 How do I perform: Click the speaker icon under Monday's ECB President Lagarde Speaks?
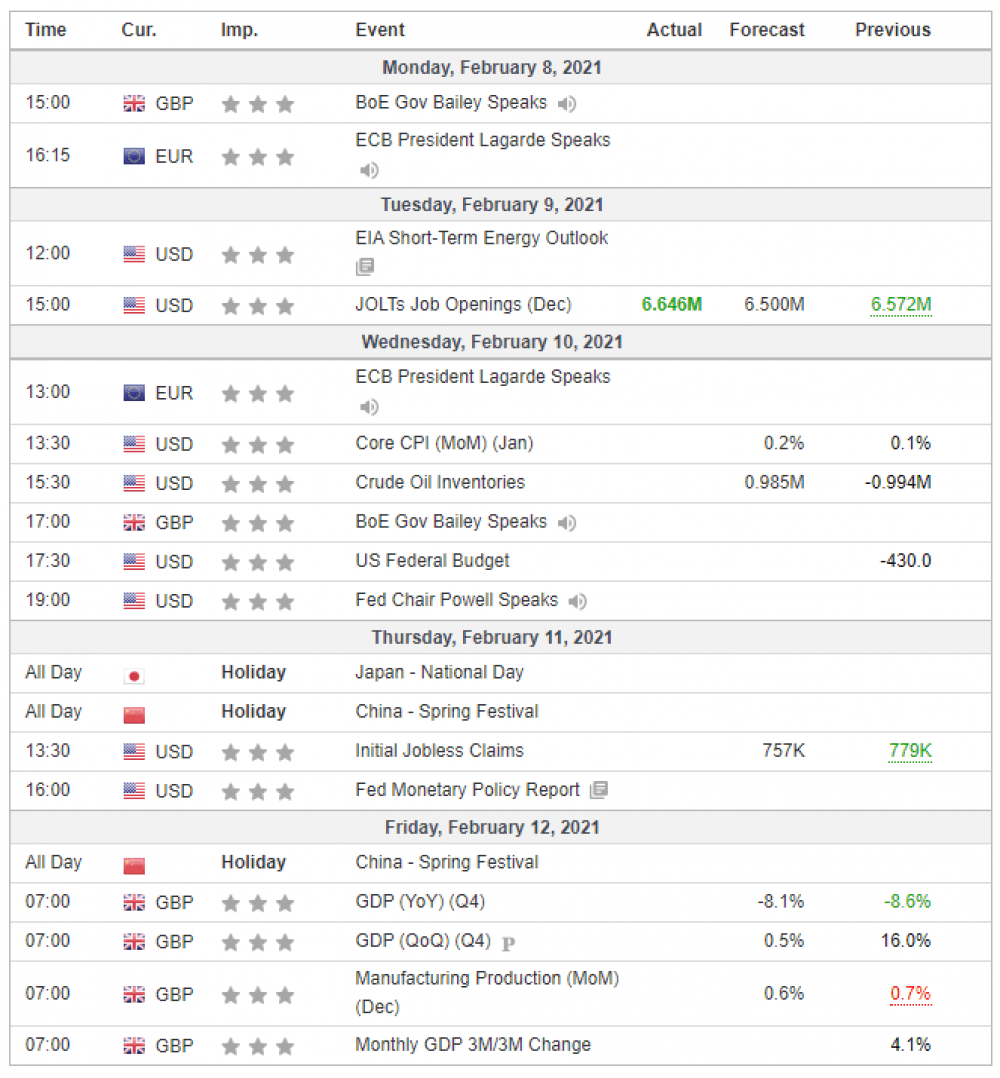click(x=368, y=170)
